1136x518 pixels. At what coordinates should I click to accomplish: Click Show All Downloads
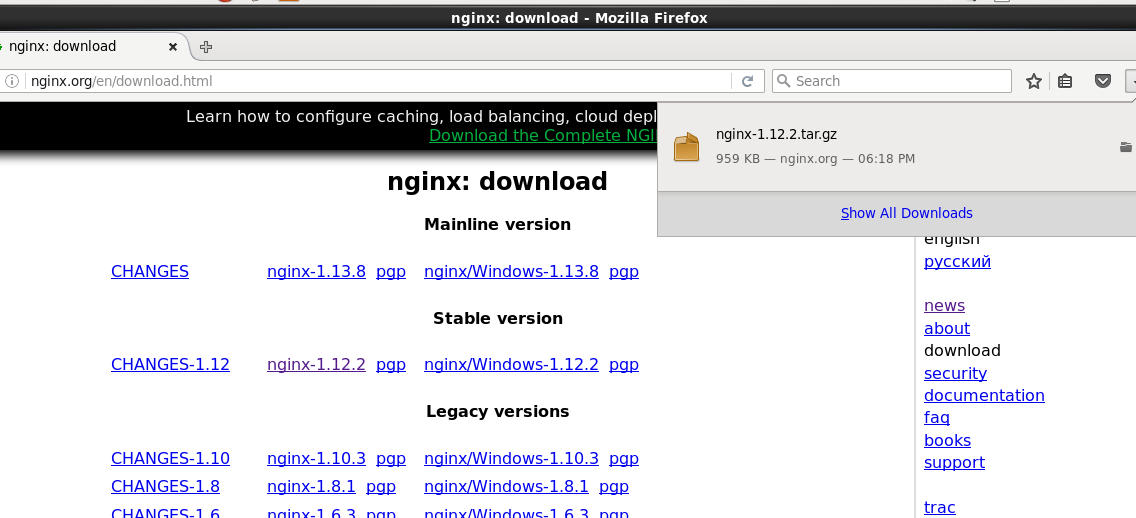(x=906, y=213)
